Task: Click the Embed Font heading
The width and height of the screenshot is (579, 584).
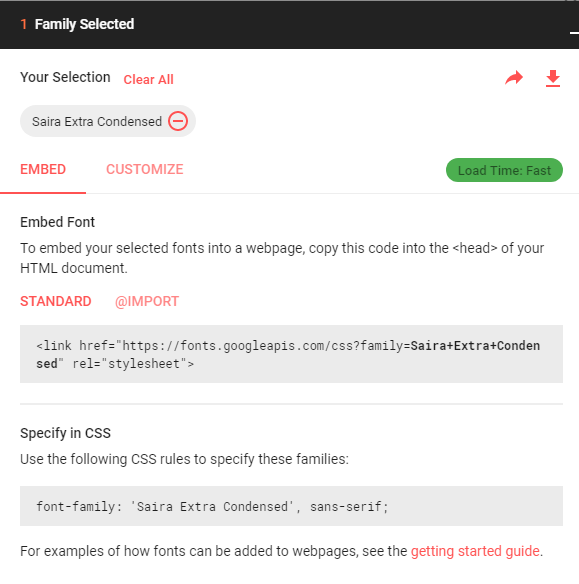Action: tap(57, 222)
